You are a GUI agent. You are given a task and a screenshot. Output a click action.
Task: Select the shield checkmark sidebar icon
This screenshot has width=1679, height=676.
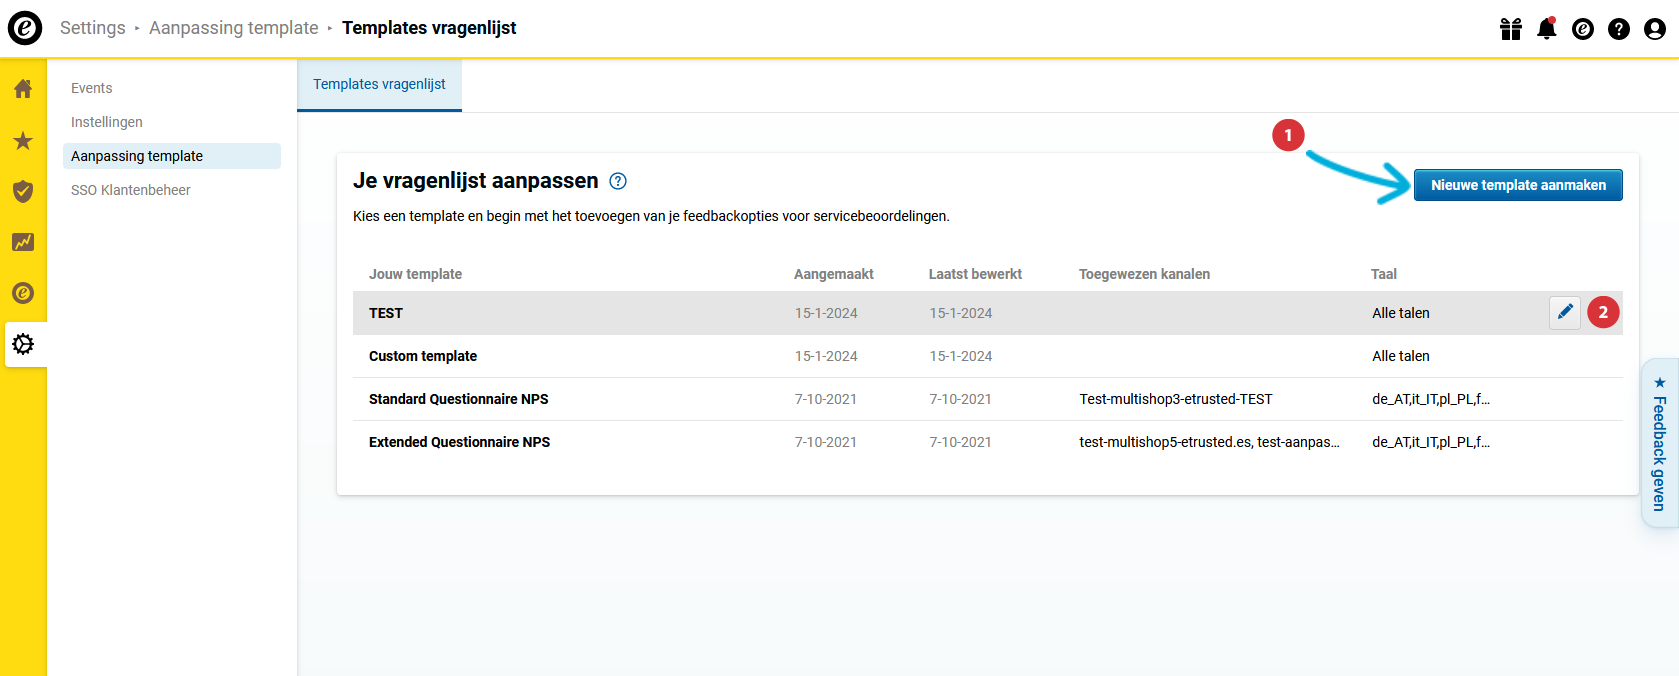pyautogui.click(x=23, y=191)
